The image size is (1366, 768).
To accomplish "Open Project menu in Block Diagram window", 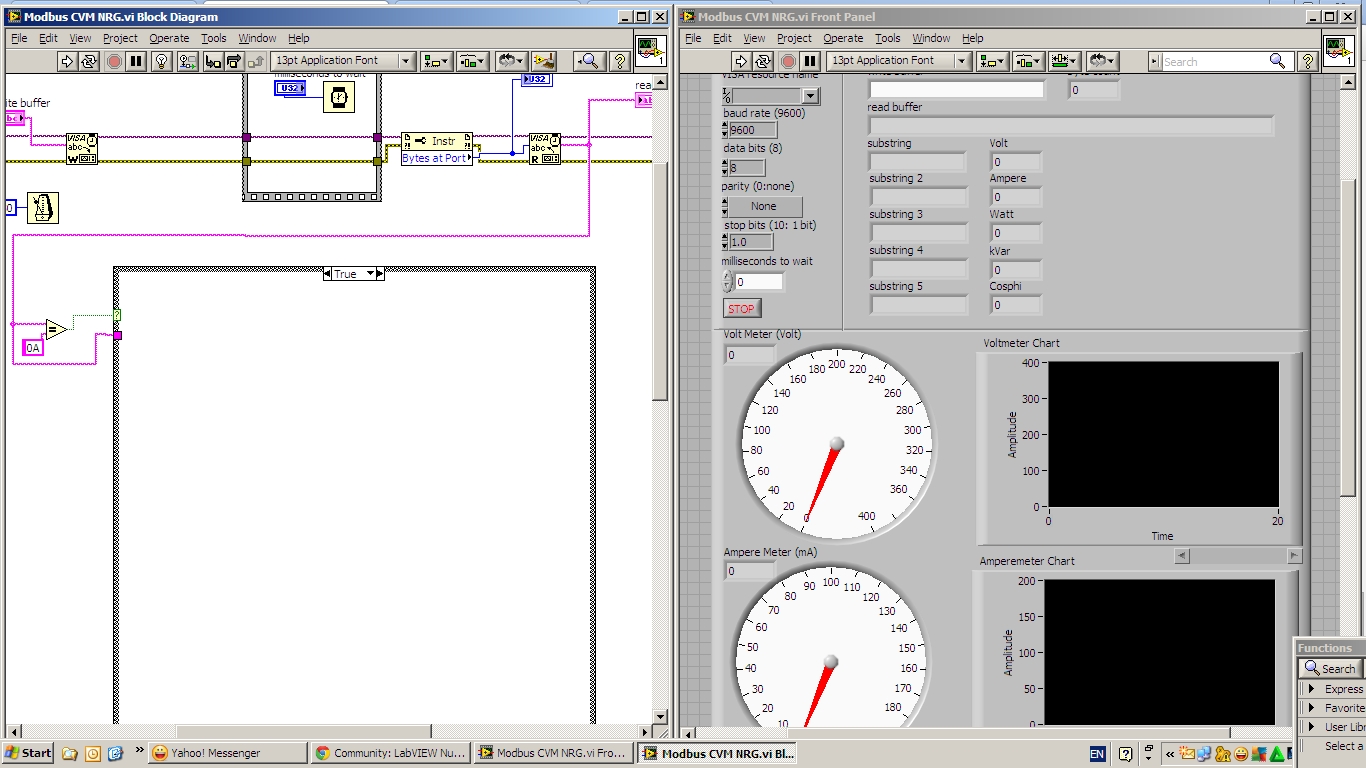I will (120, 38).
